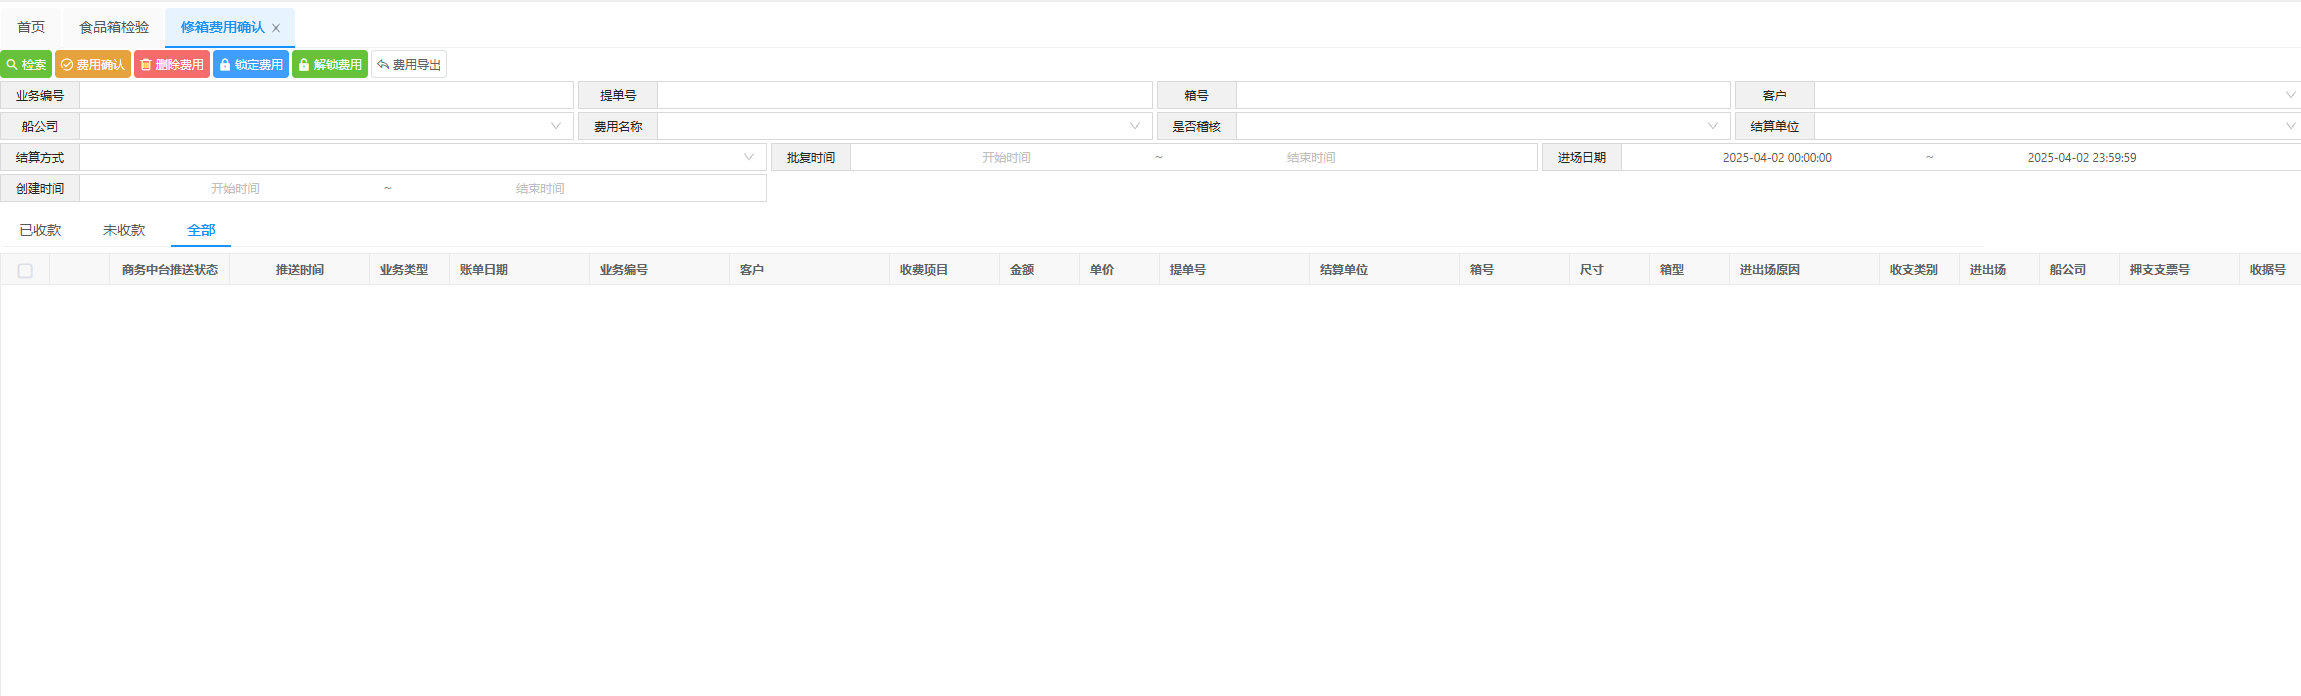This screenshot has height=696, width=2301.
Task: Click the red 删除费用 trash button
Action: pos(172,65)
